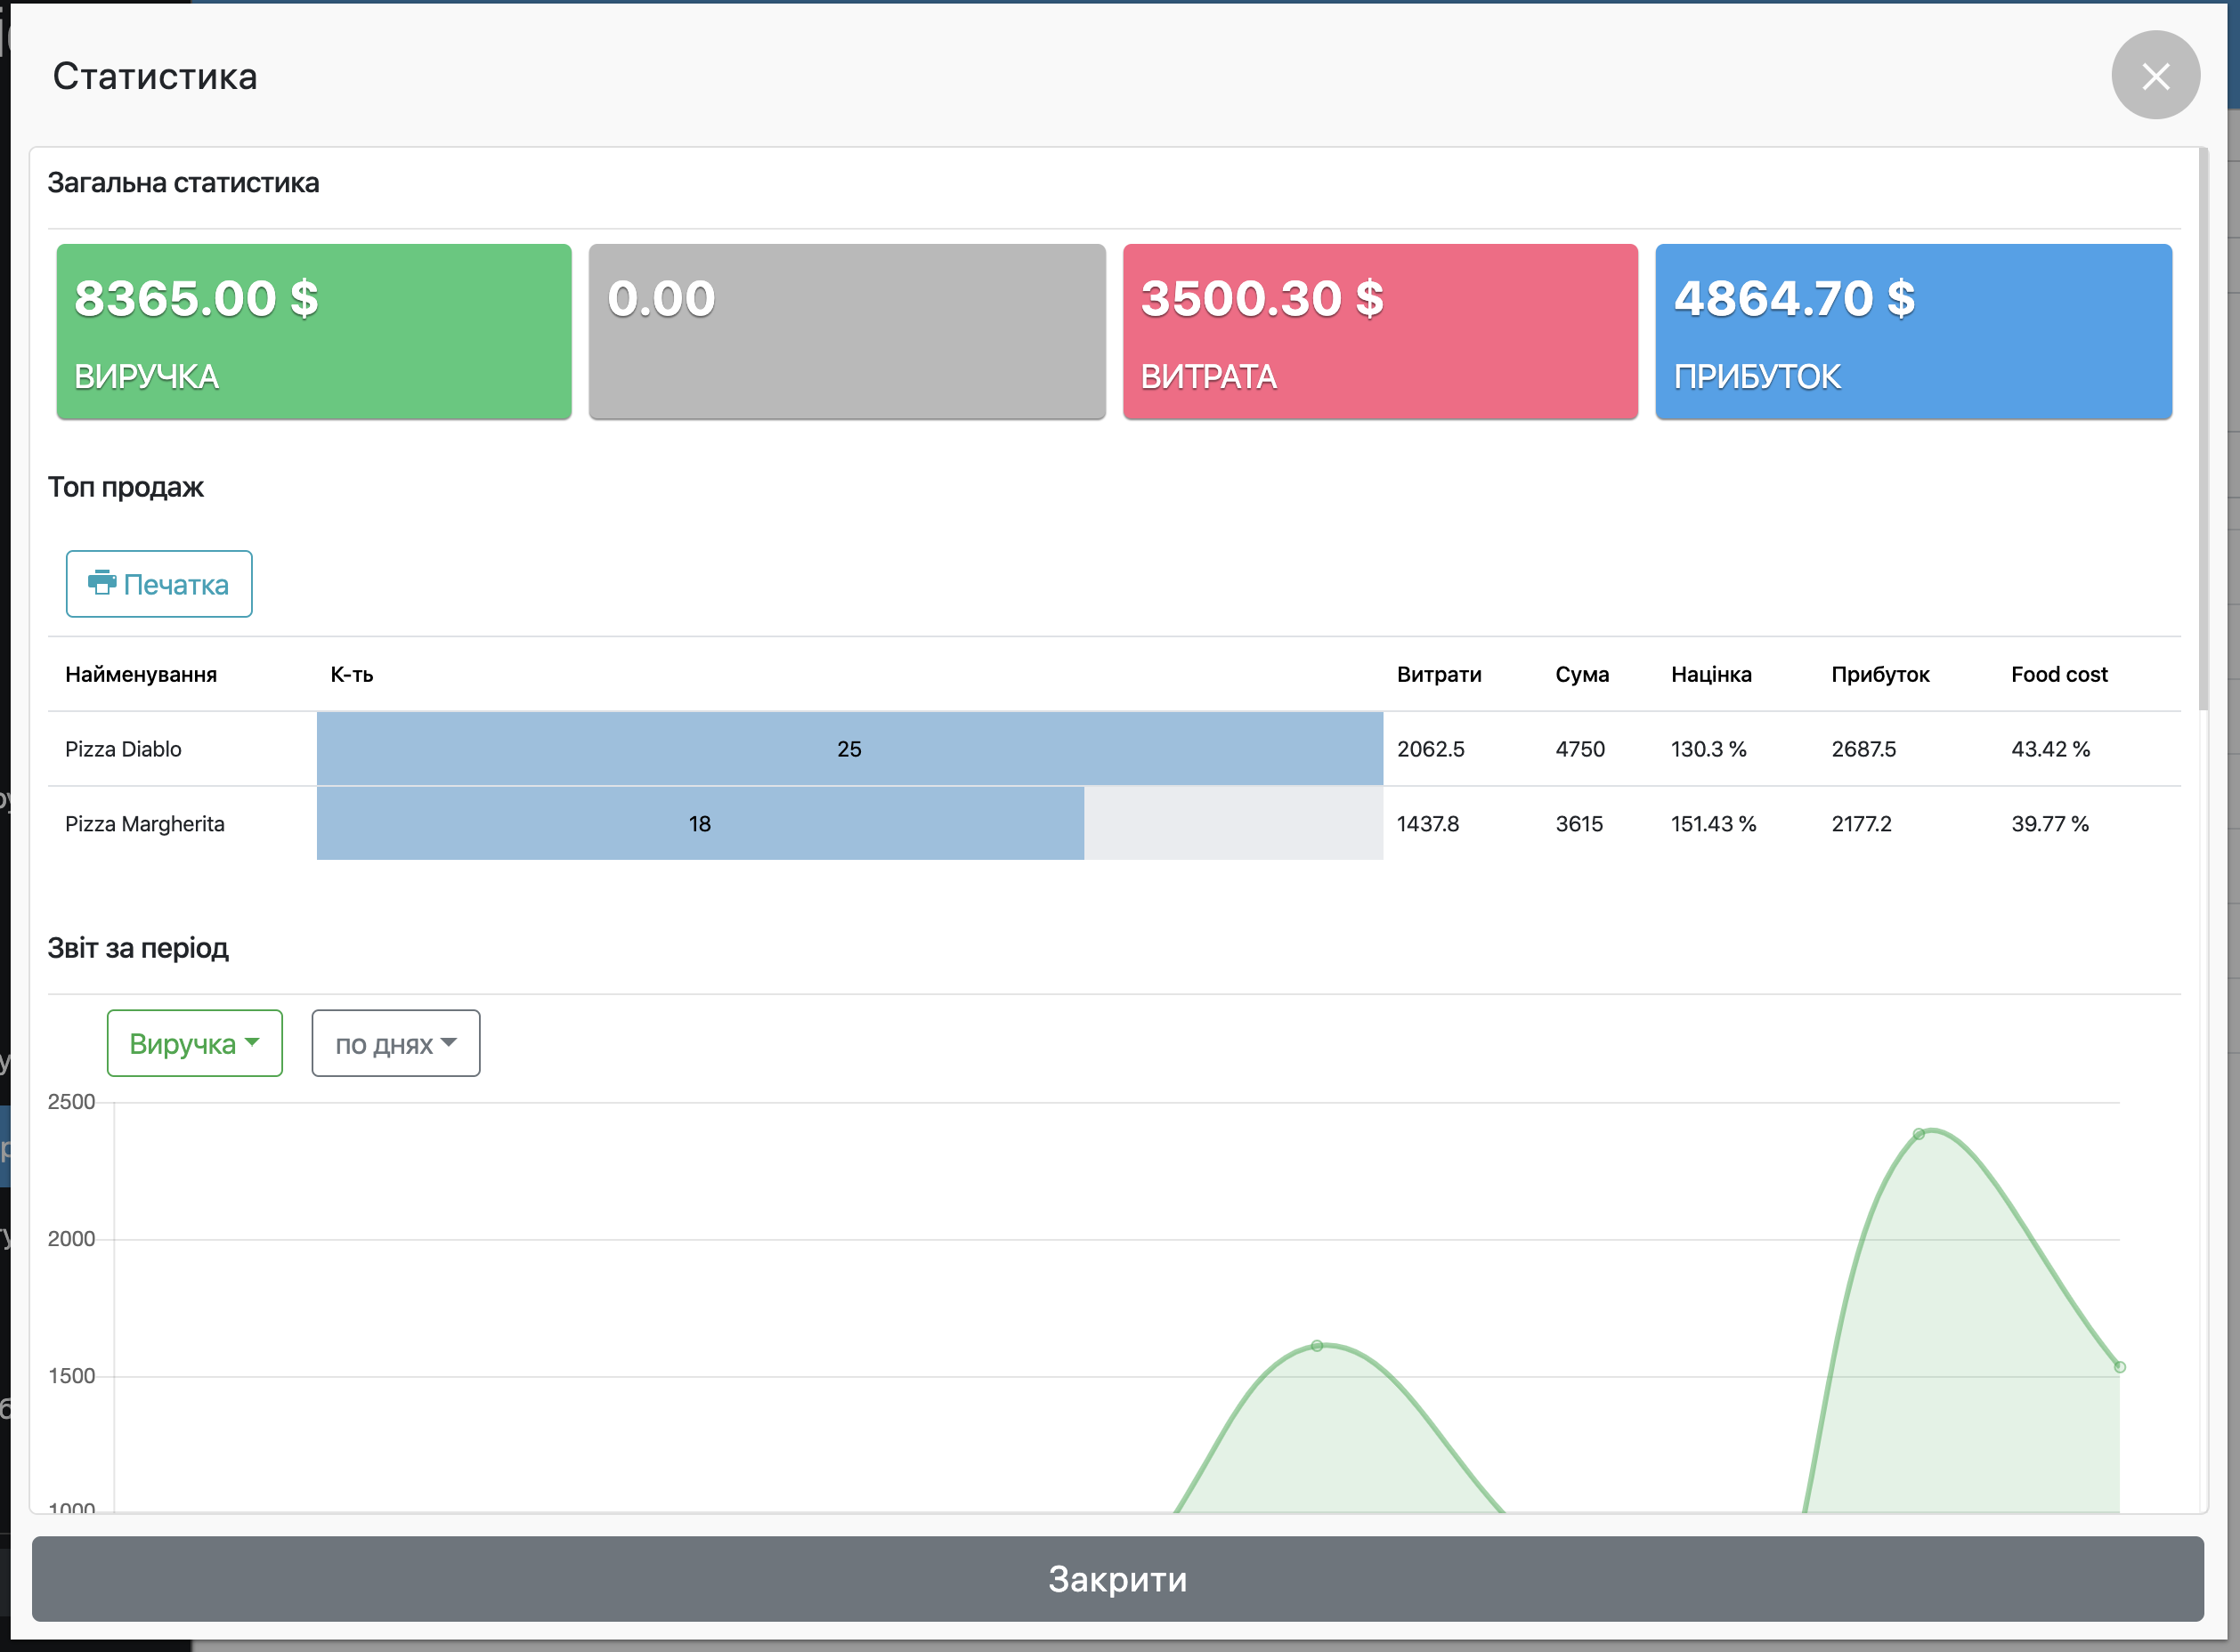Click the gray 0.00 card

click(846, 331)
